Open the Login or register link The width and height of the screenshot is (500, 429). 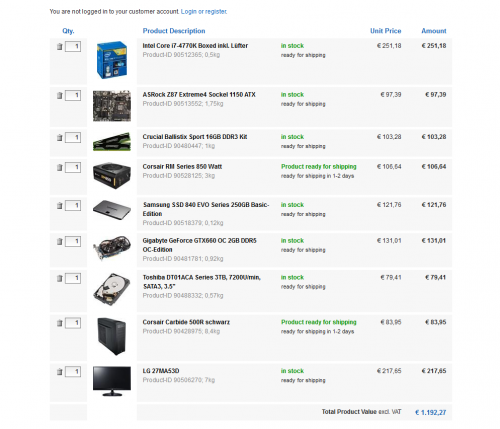204,12
